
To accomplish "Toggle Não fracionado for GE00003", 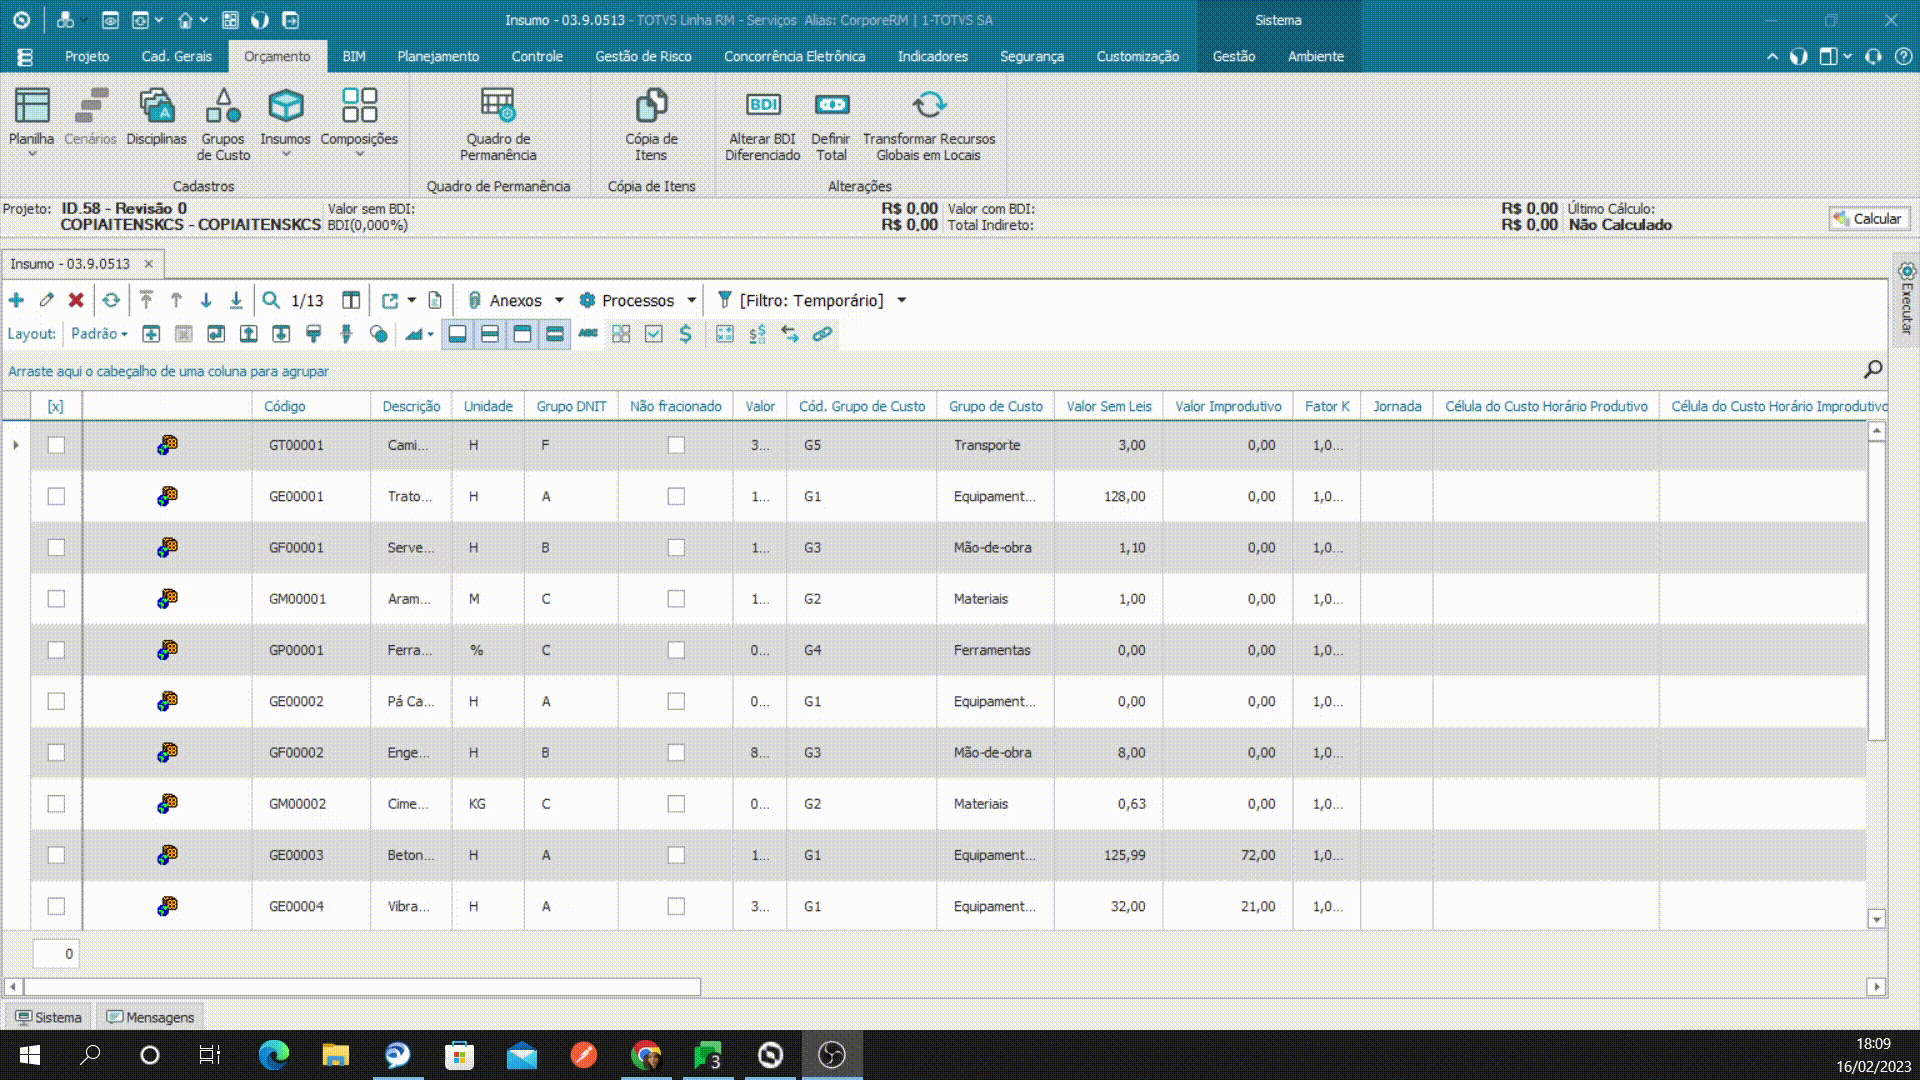I will tap(676, 855).
